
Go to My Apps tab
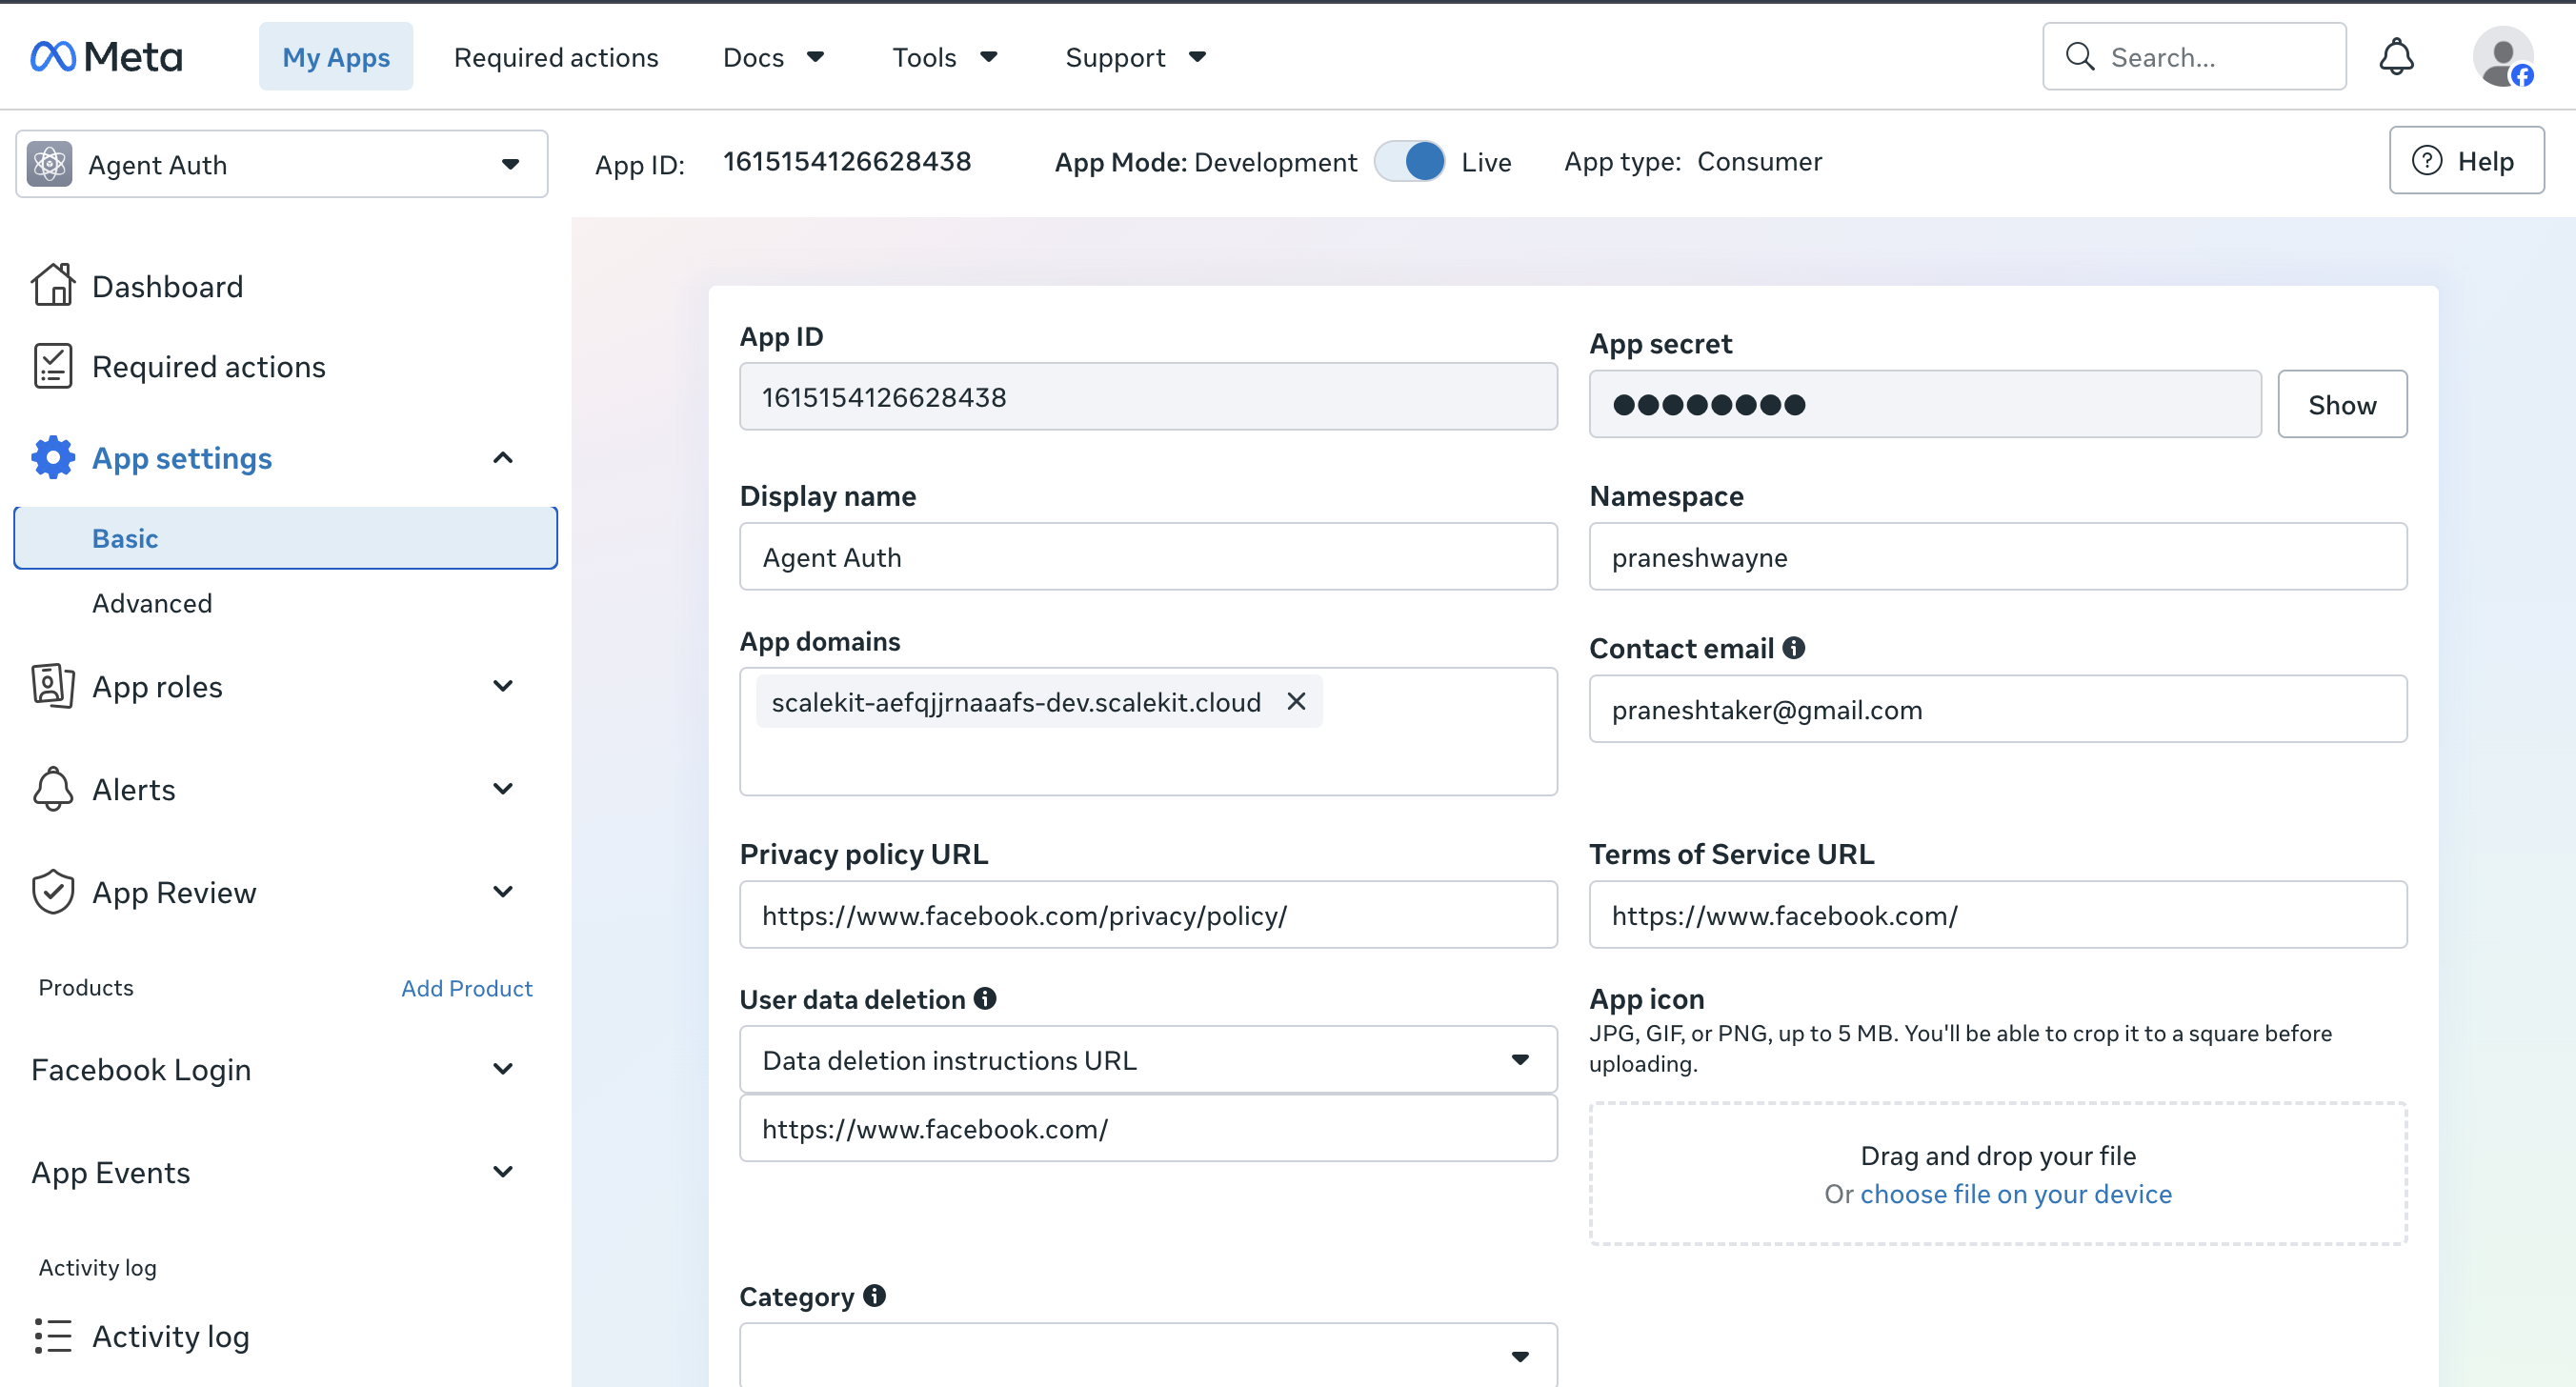pos(336,57)
